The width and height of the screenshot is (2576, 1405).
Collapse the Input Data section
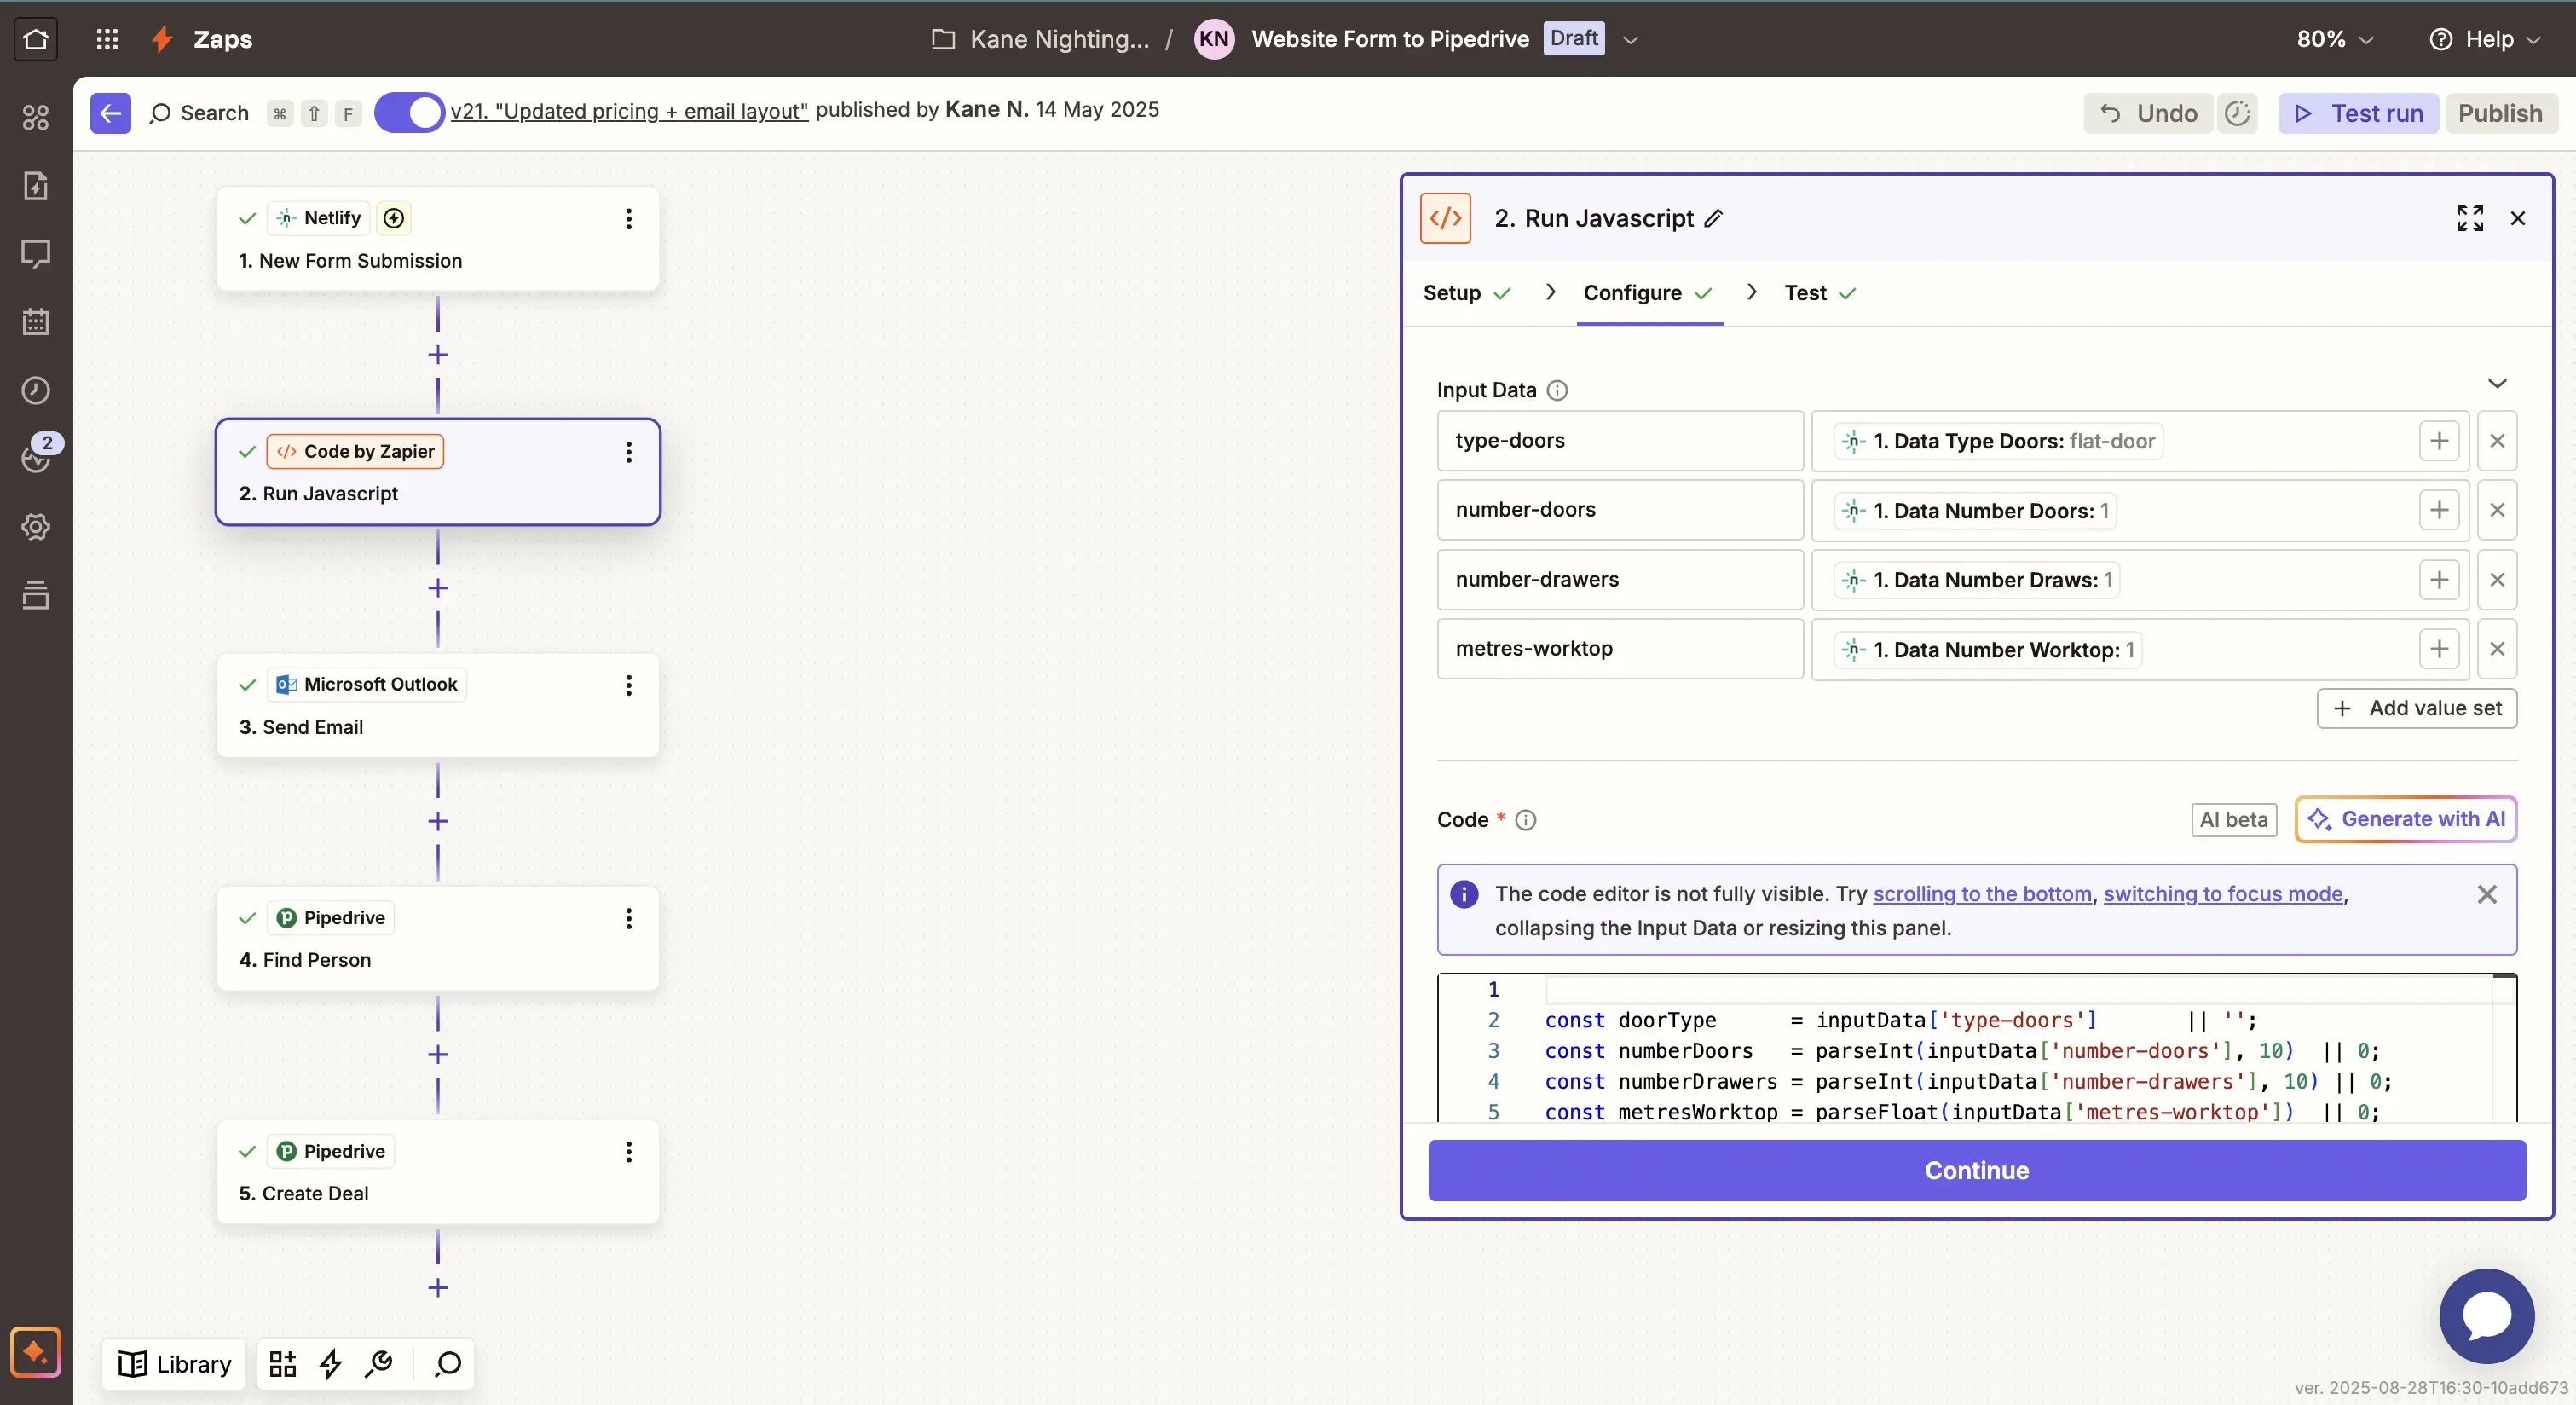point(2497,384)
